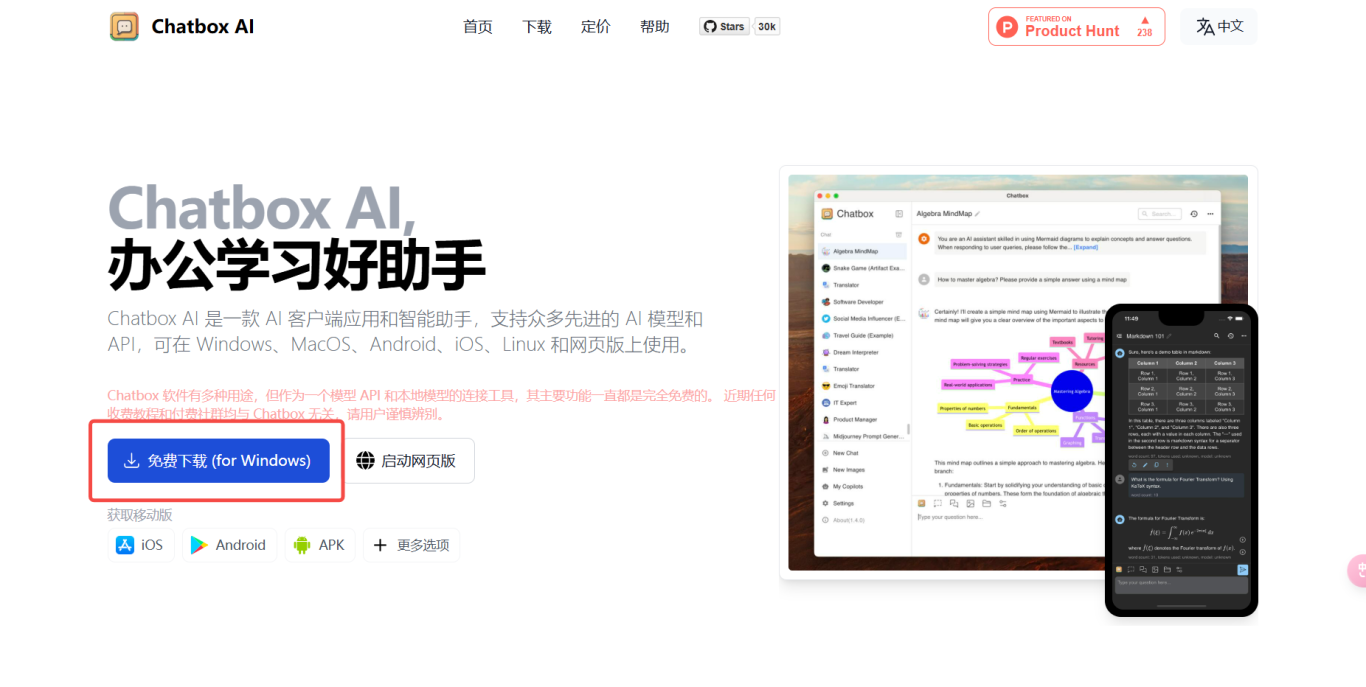The height and width of the screenshot is (687, 1366).
Task: Open the Chatbox AI brand name link
Action: coord(203,27)
